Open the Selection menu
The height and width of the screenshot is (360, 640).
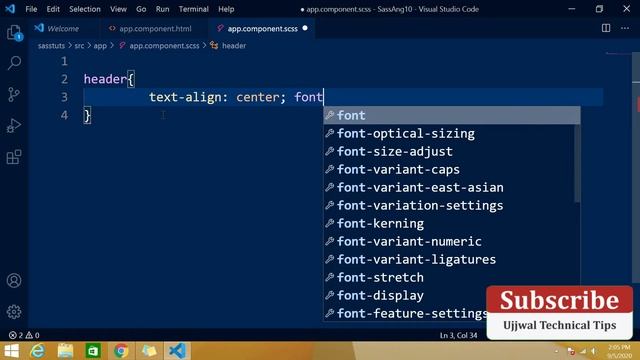point(84,9)
